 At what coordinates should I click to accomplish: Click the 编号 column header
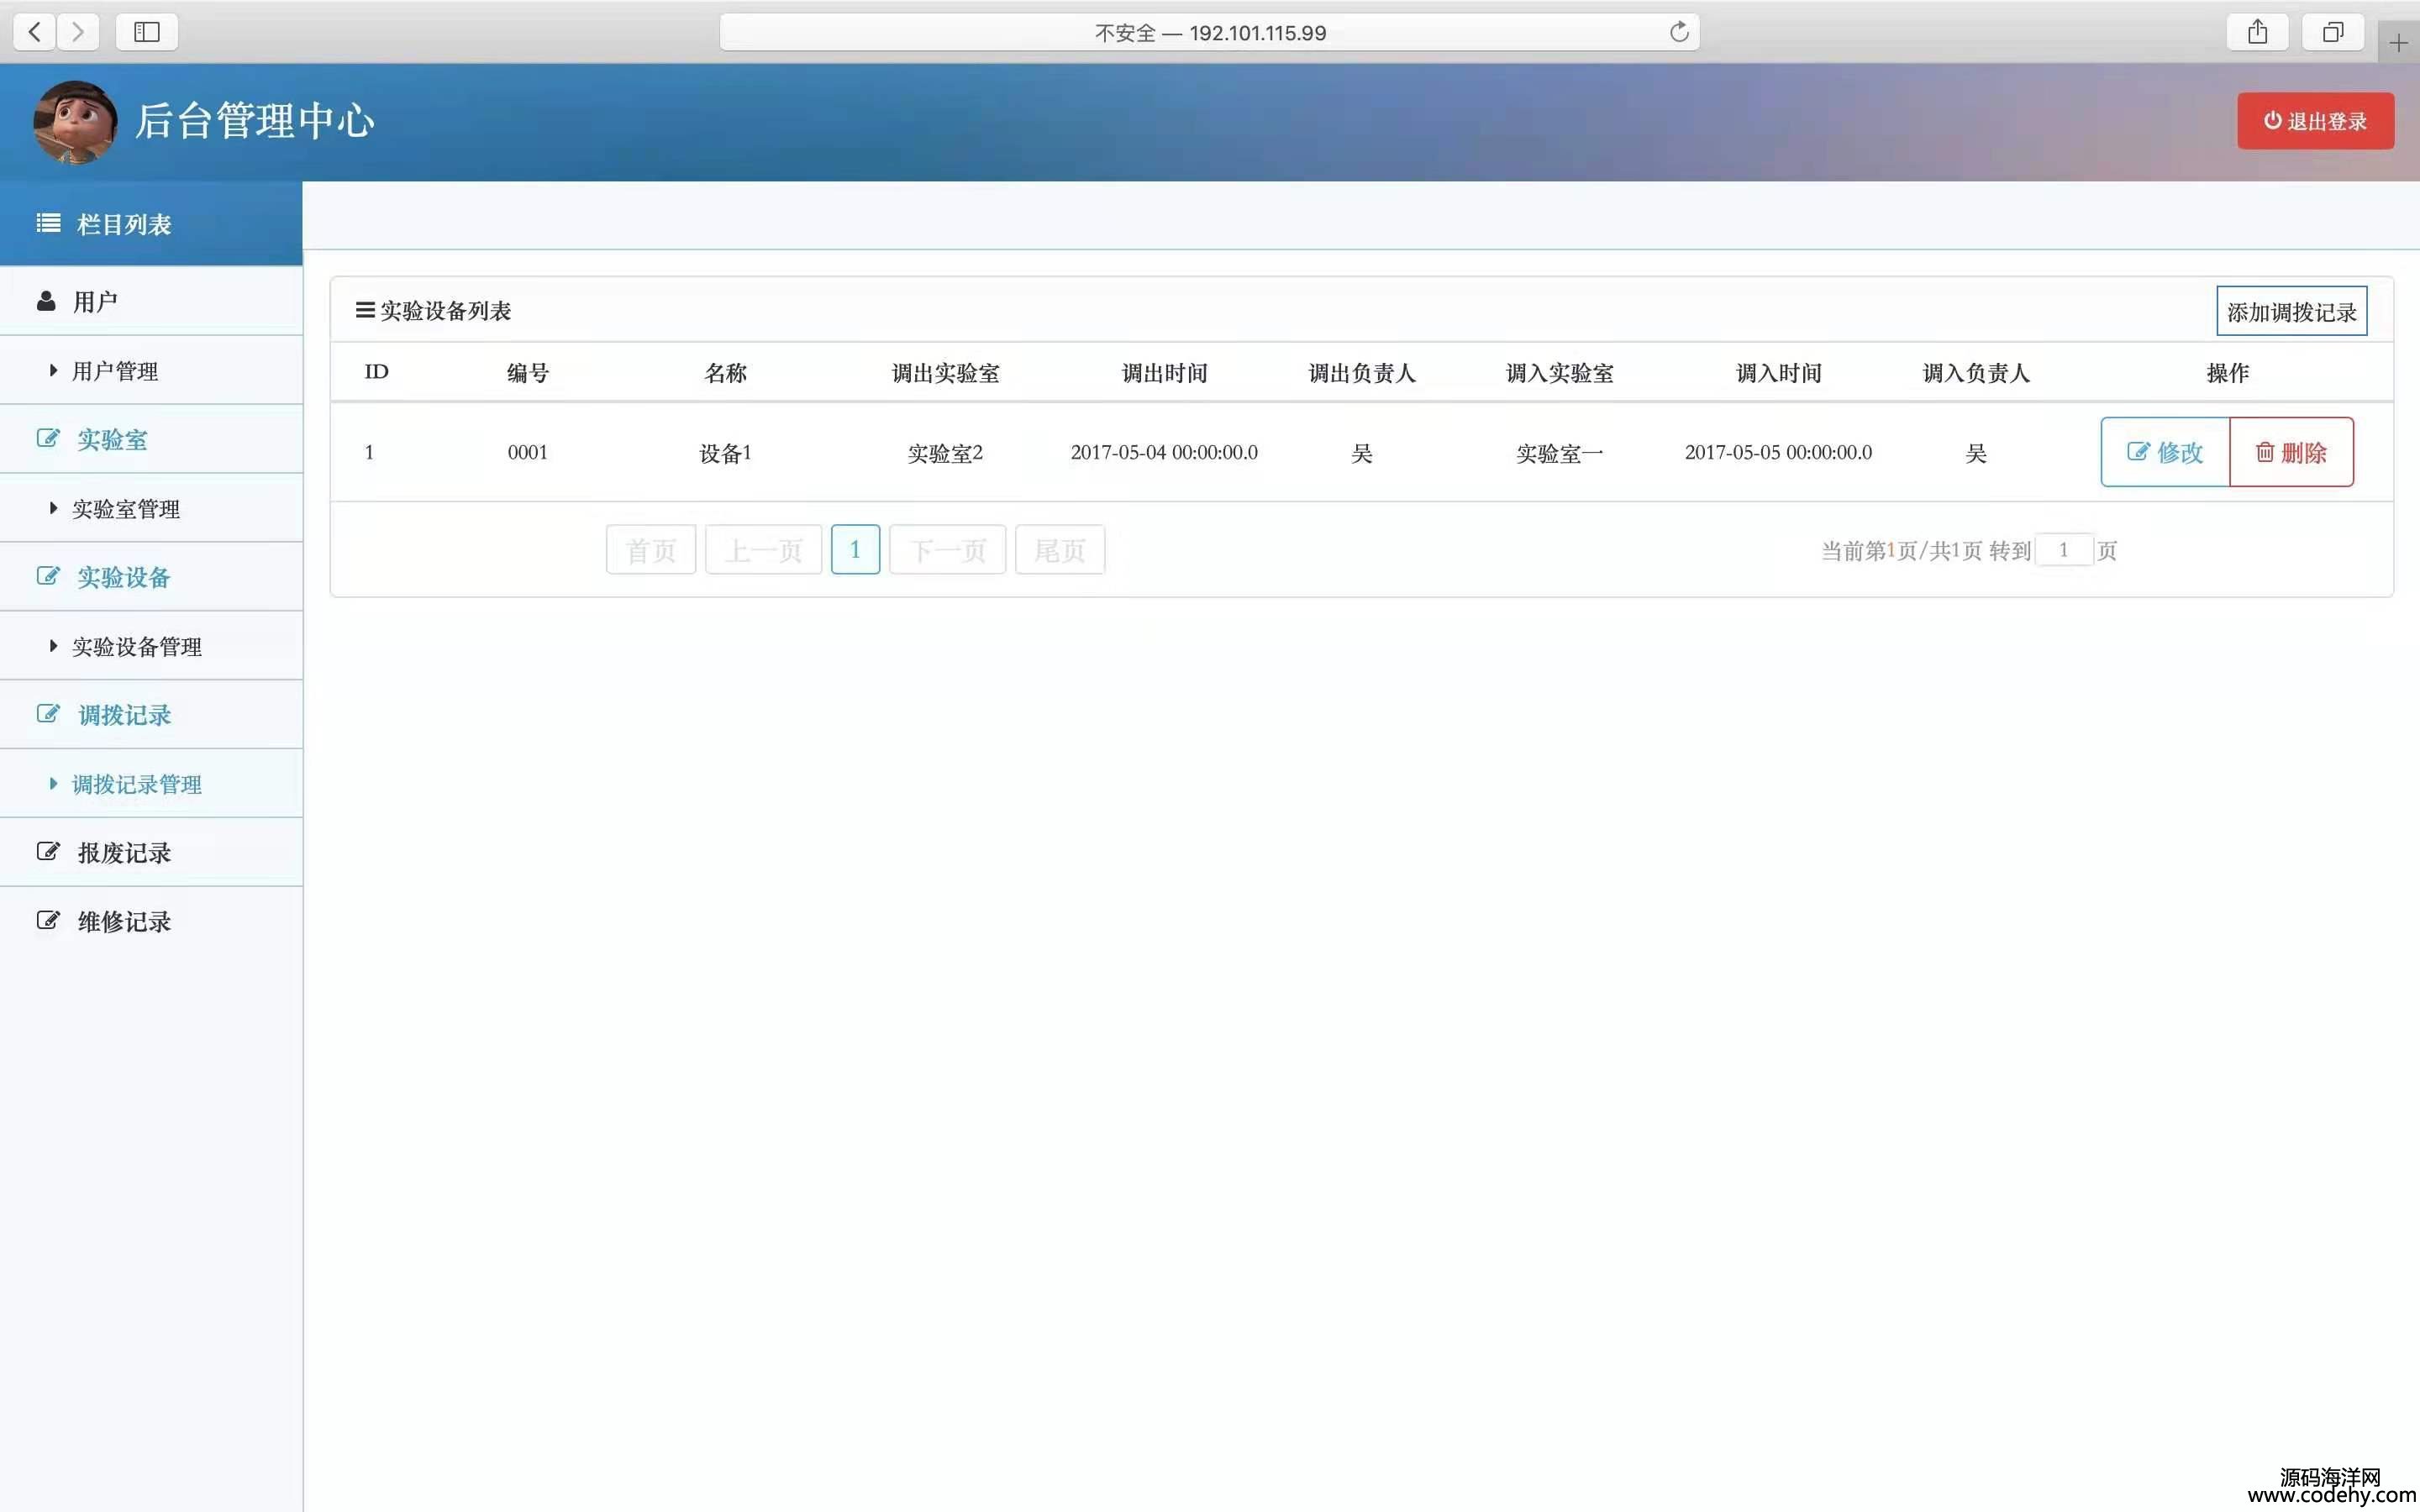[x=528, y=373]
